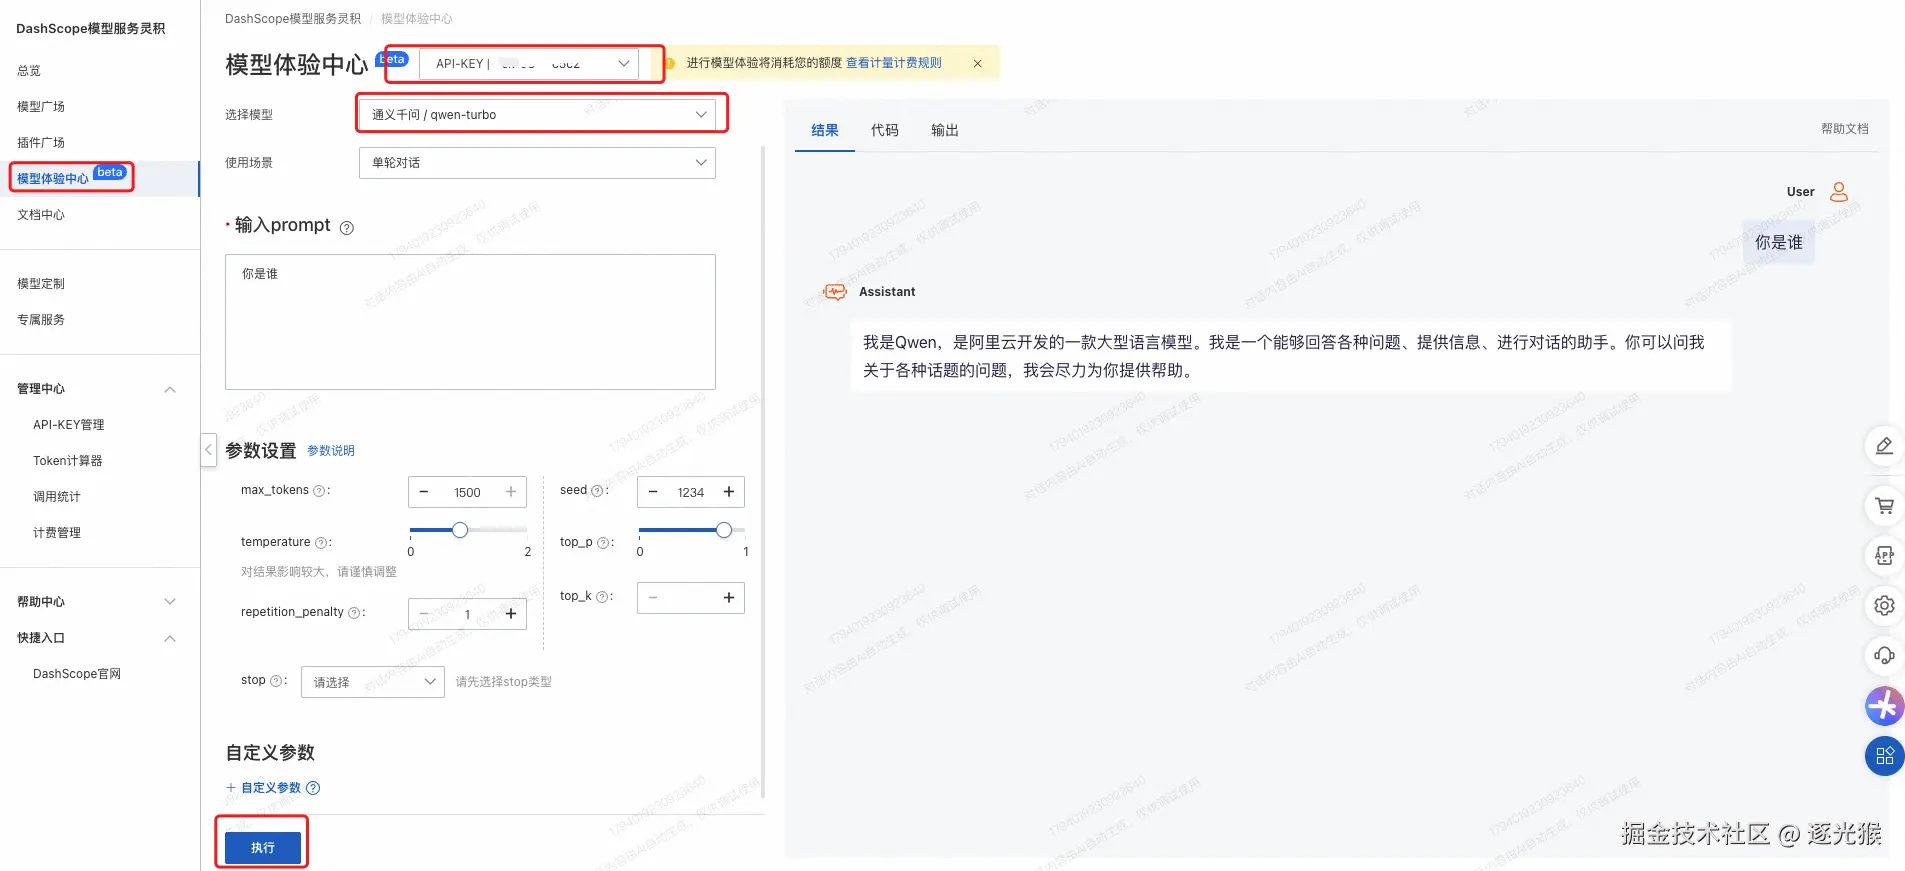Screen dimensions: 1905x871
Task: Click the max_tokens value field 1500
Action: pos(467,492)
